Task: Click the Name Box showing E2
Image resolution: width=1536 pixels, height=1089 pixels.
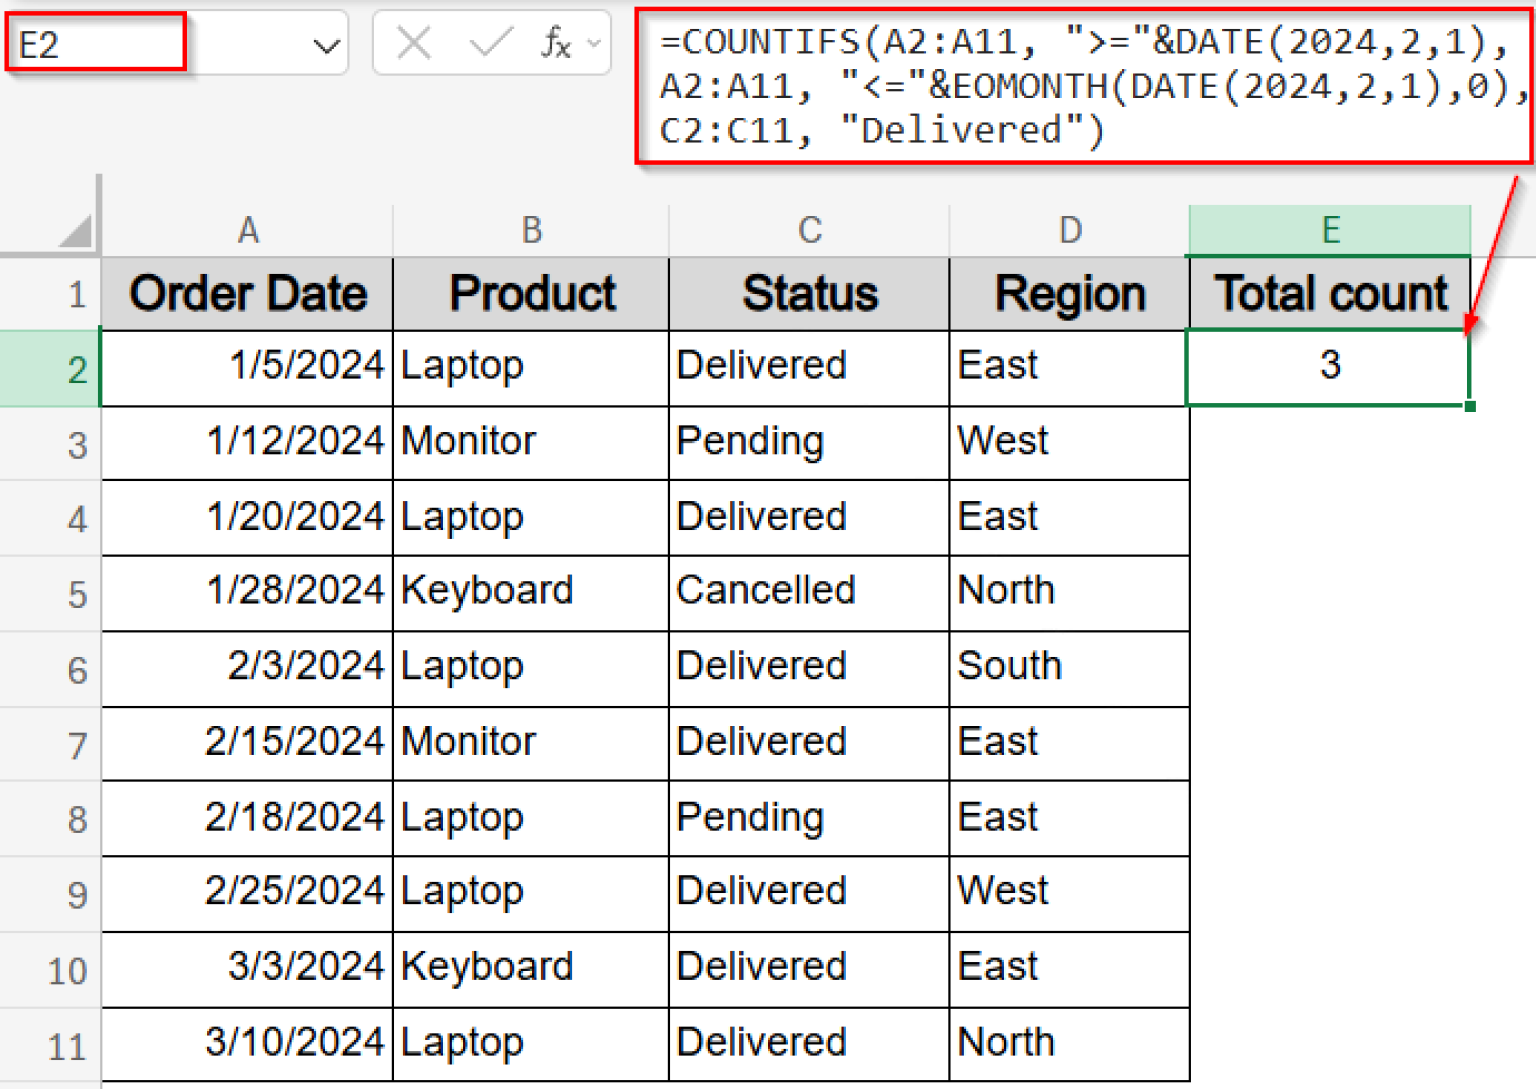Action: pos(95,42)
